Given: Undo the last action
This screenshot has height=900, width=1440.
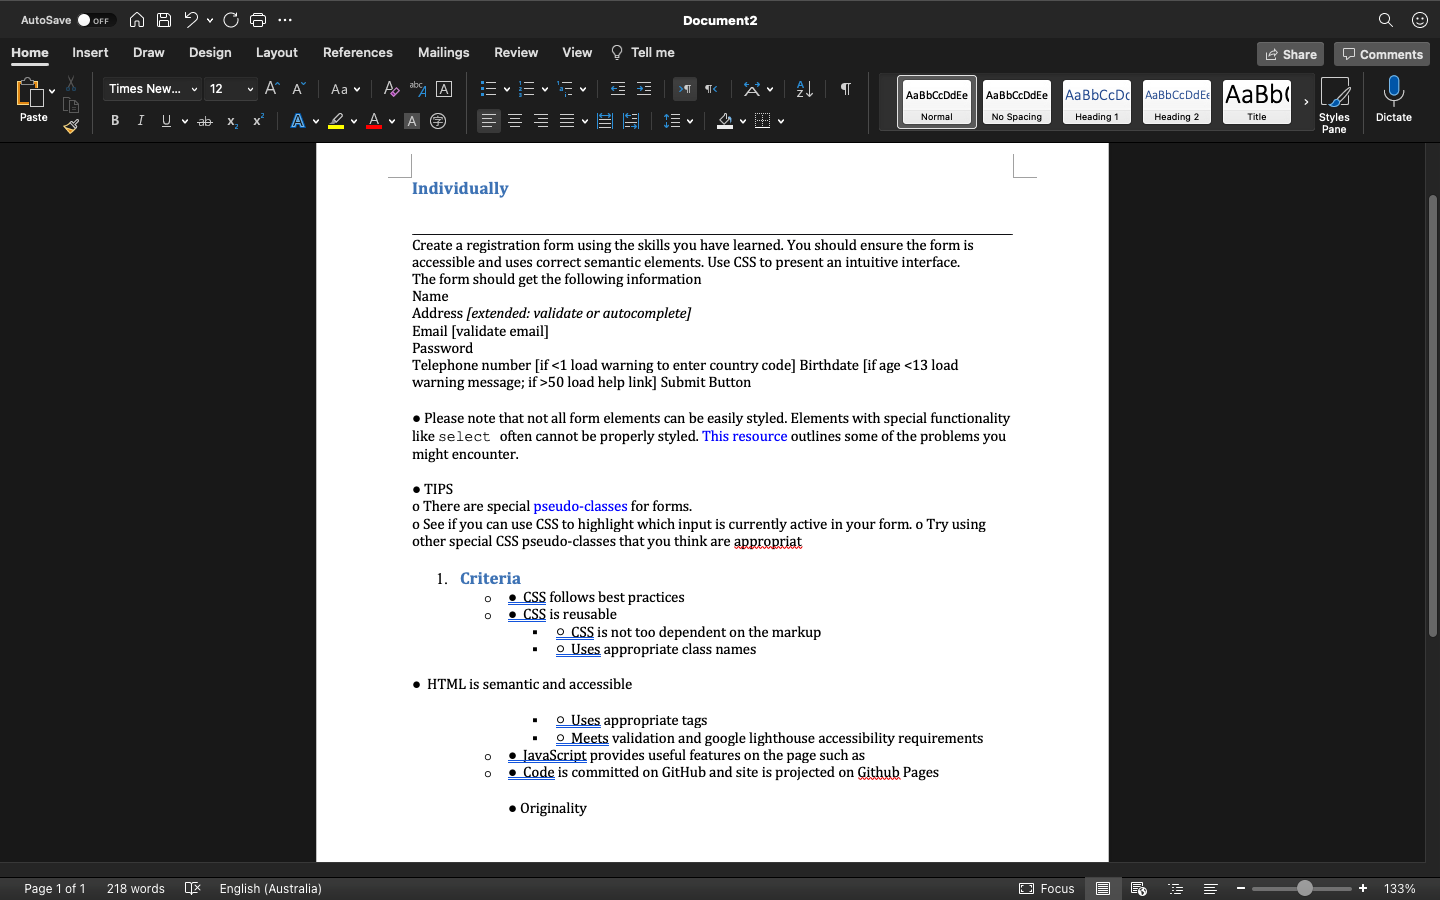Looking at the screenshot, I should pos(191,20).
